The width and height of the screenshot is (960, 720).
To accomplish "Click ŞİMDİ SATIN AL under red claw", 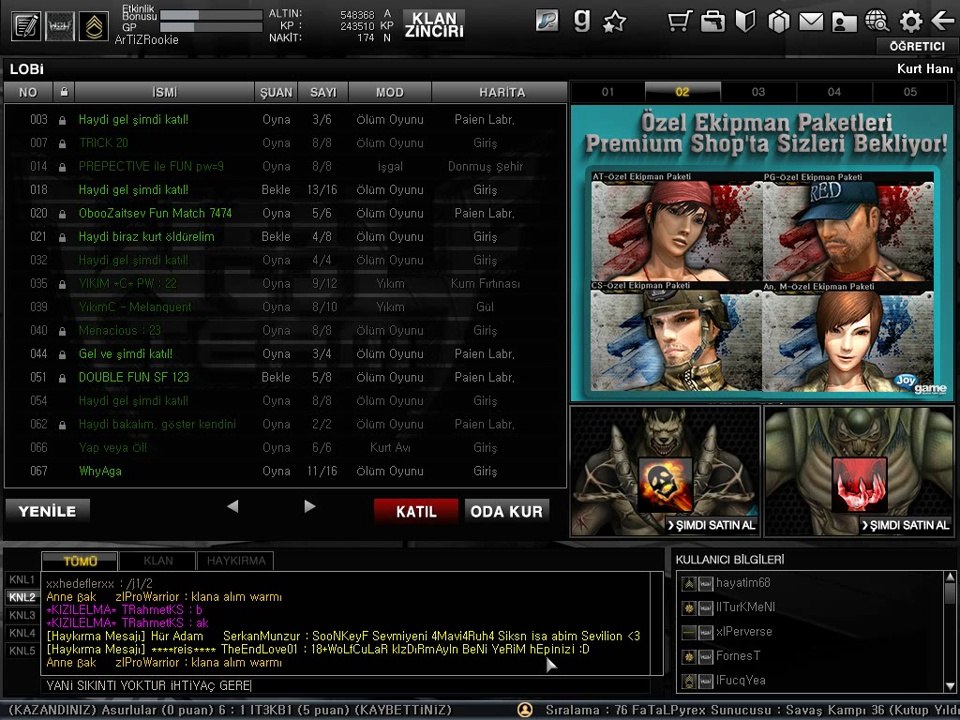I will [x=906, y=525].
